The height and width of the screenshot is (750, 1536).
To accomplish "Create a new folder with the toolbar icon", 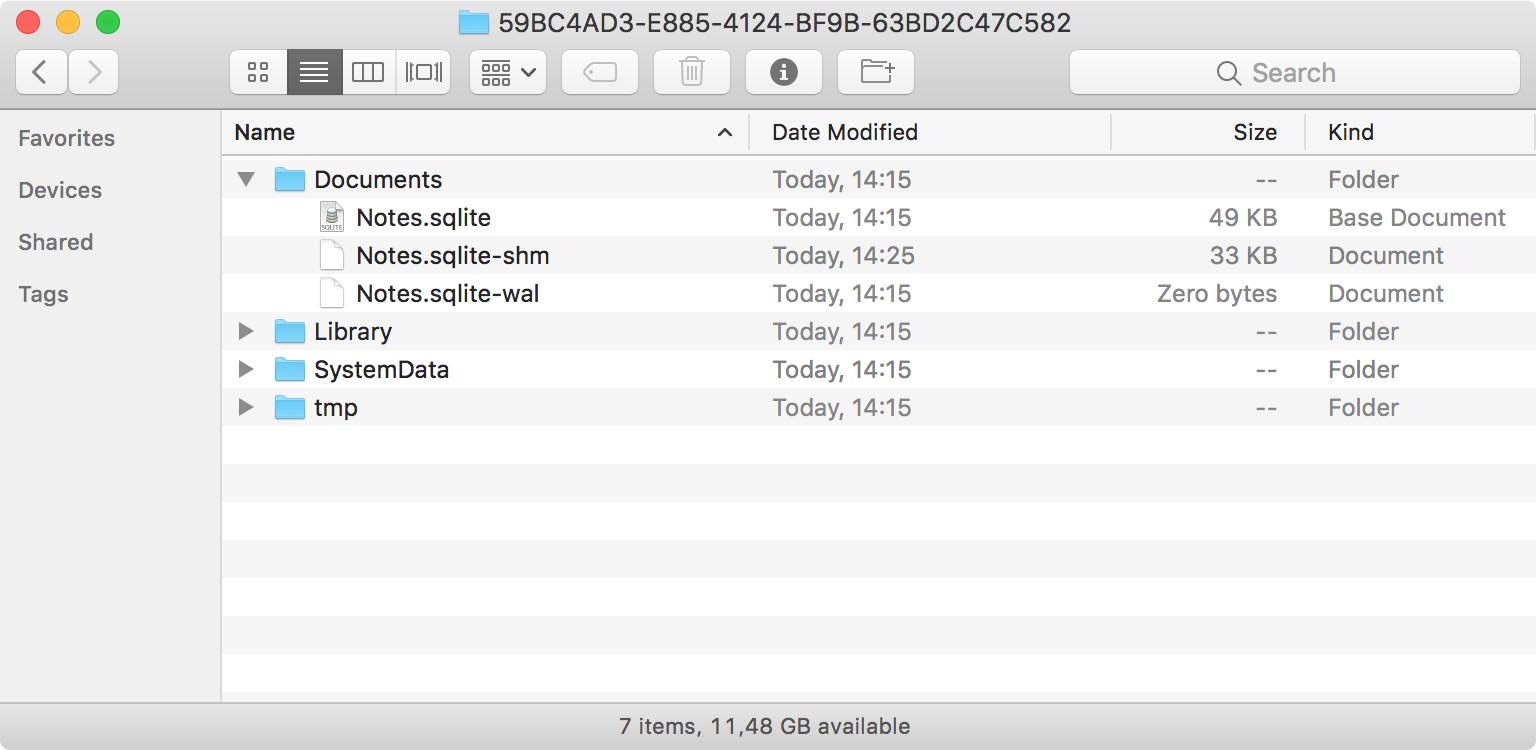I will pyautogui.click(x=875, y=71).
